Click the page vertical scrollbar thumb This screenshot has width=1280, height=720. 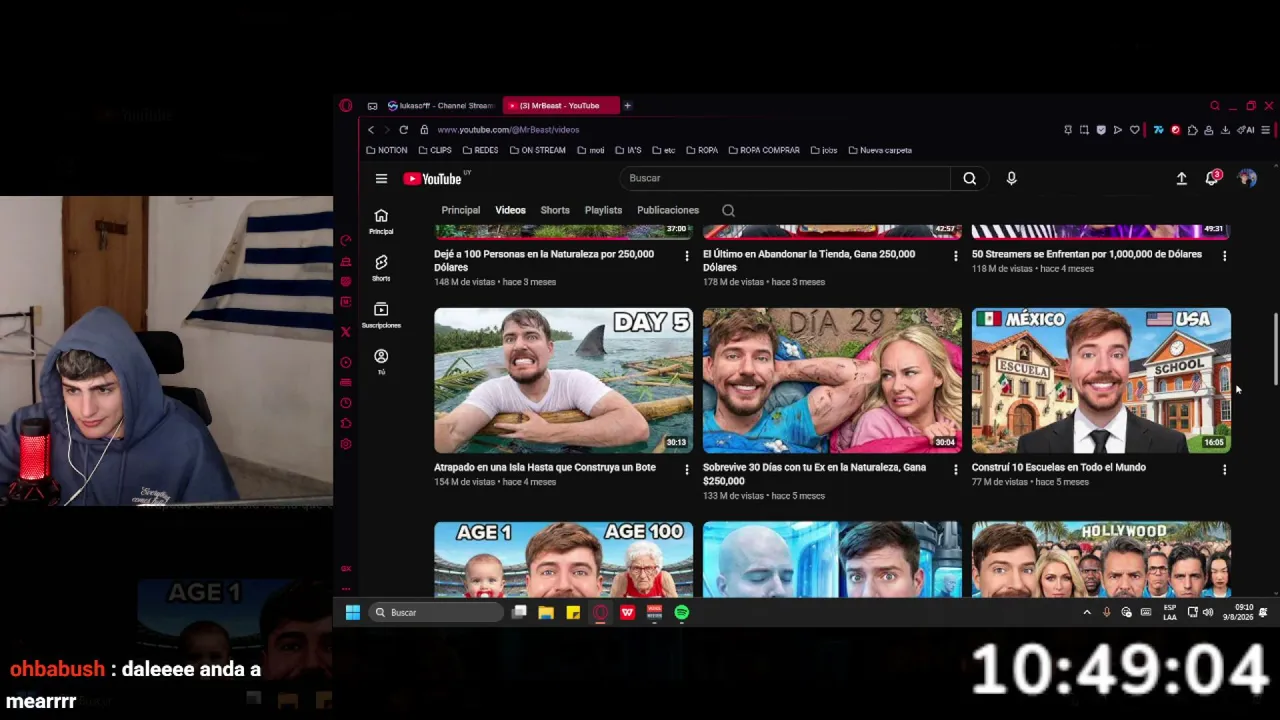1274,349
